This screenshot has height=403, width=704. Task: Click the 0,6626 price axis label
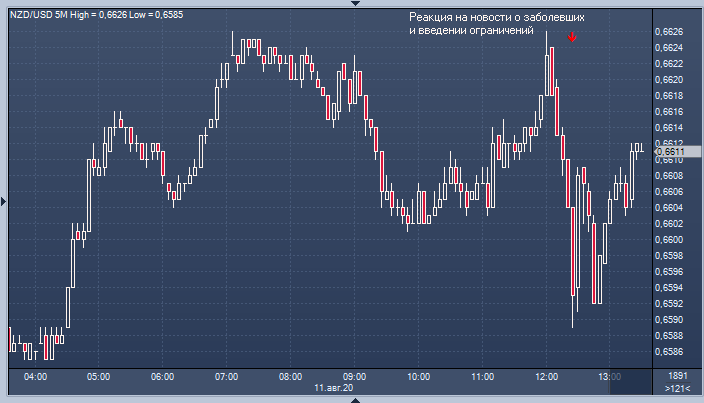[668, 32]
